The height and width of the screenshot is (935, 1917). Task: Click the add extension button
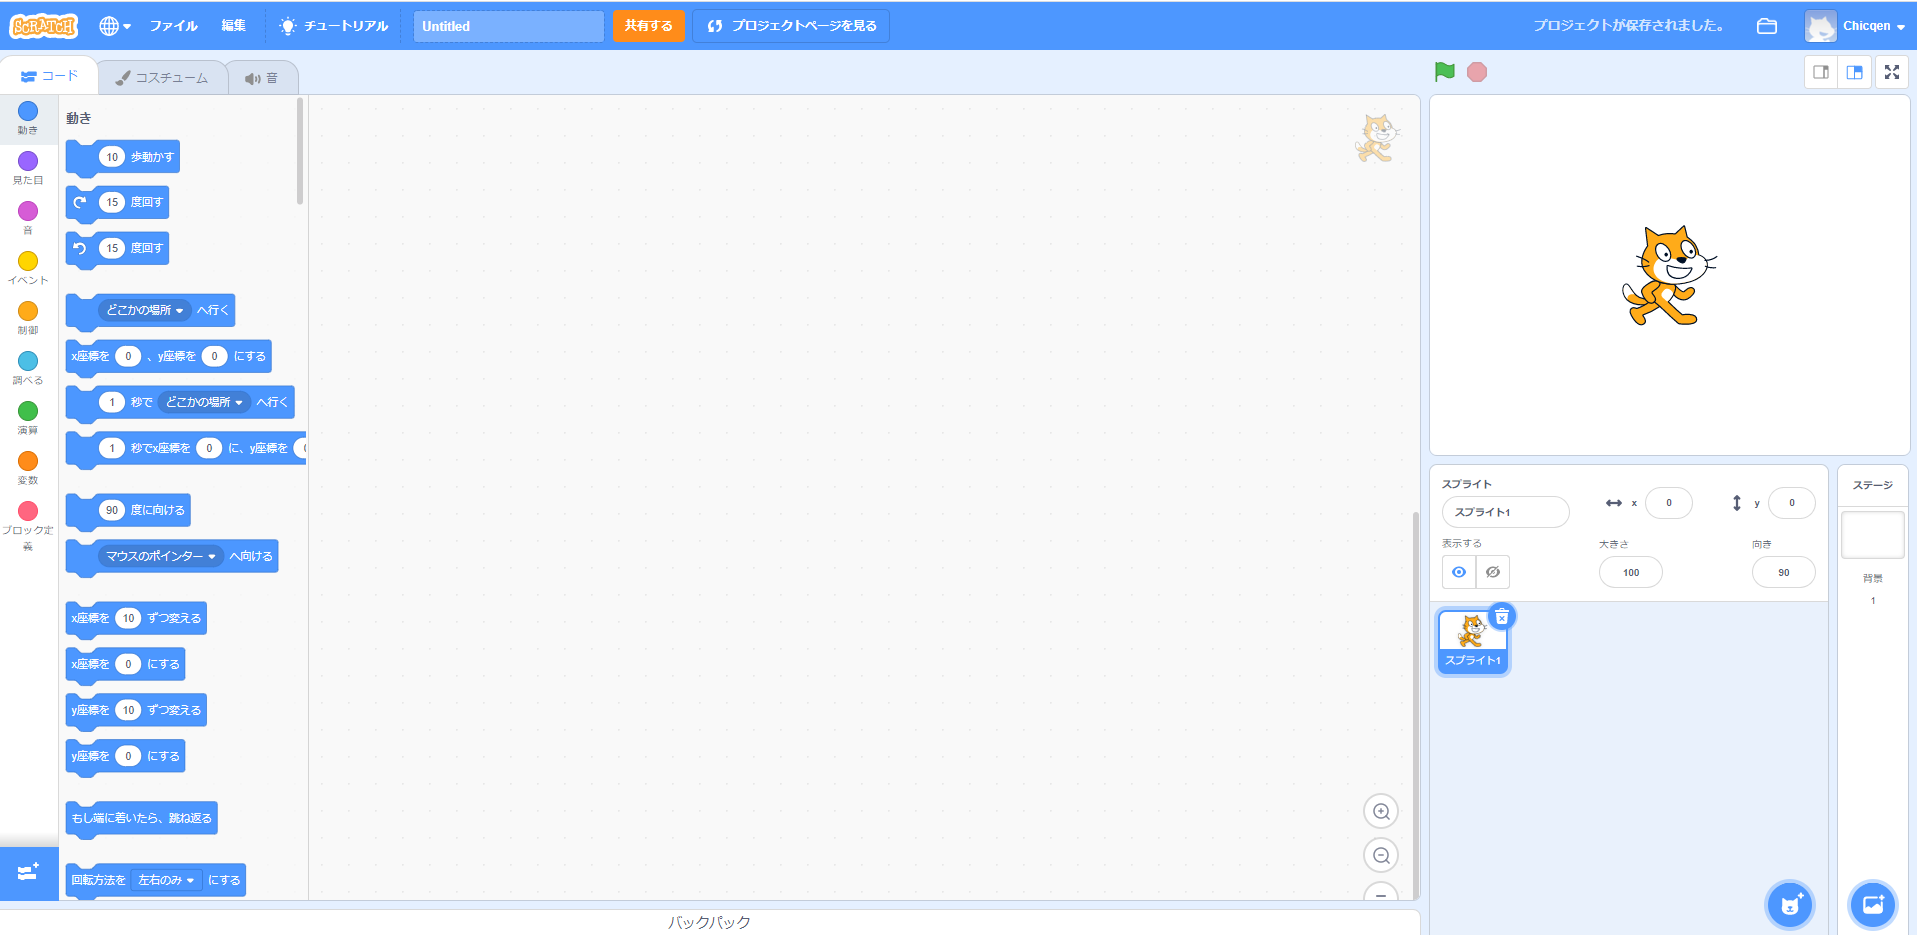coord(28,873)
